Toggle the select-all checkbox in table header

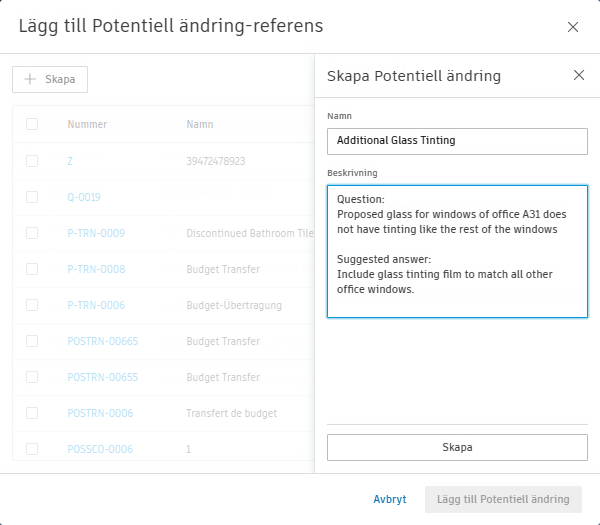(32, 124)
